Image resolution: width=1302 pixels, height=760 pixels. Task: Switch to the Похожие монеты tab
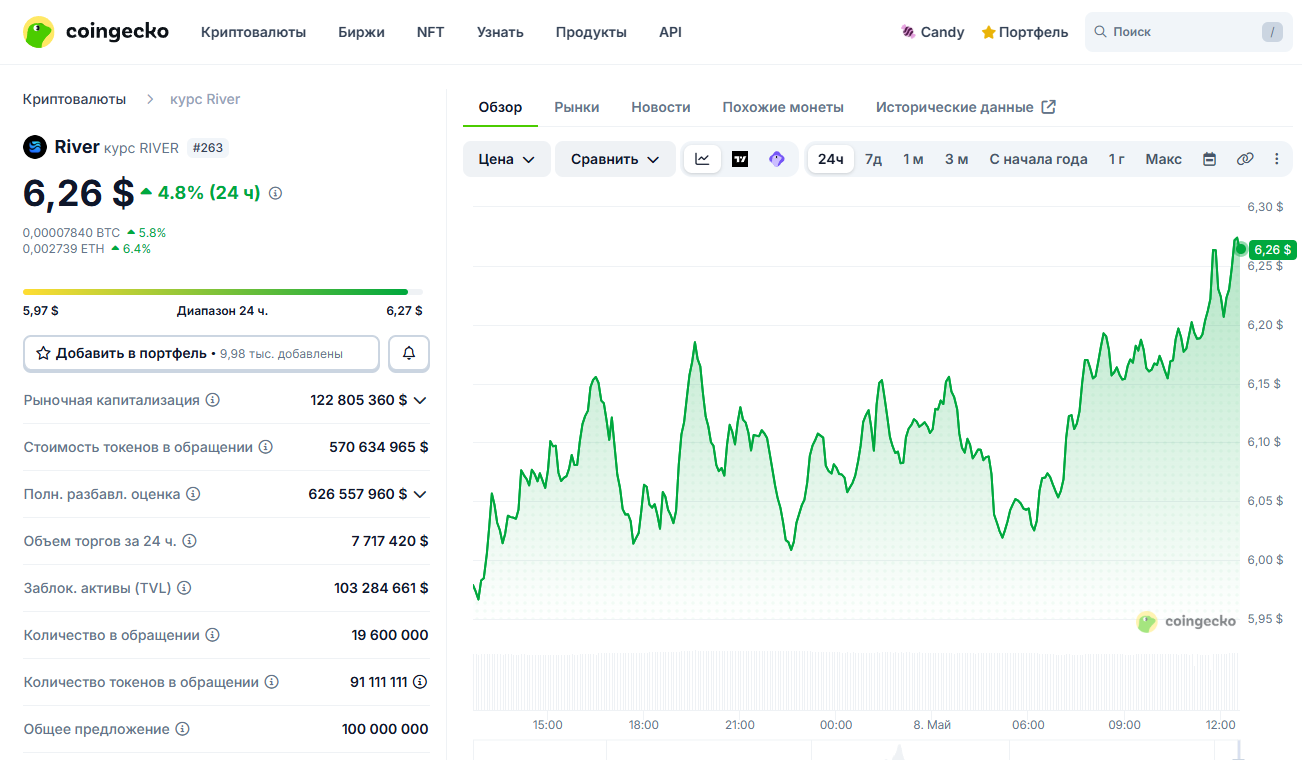(783, 107)
